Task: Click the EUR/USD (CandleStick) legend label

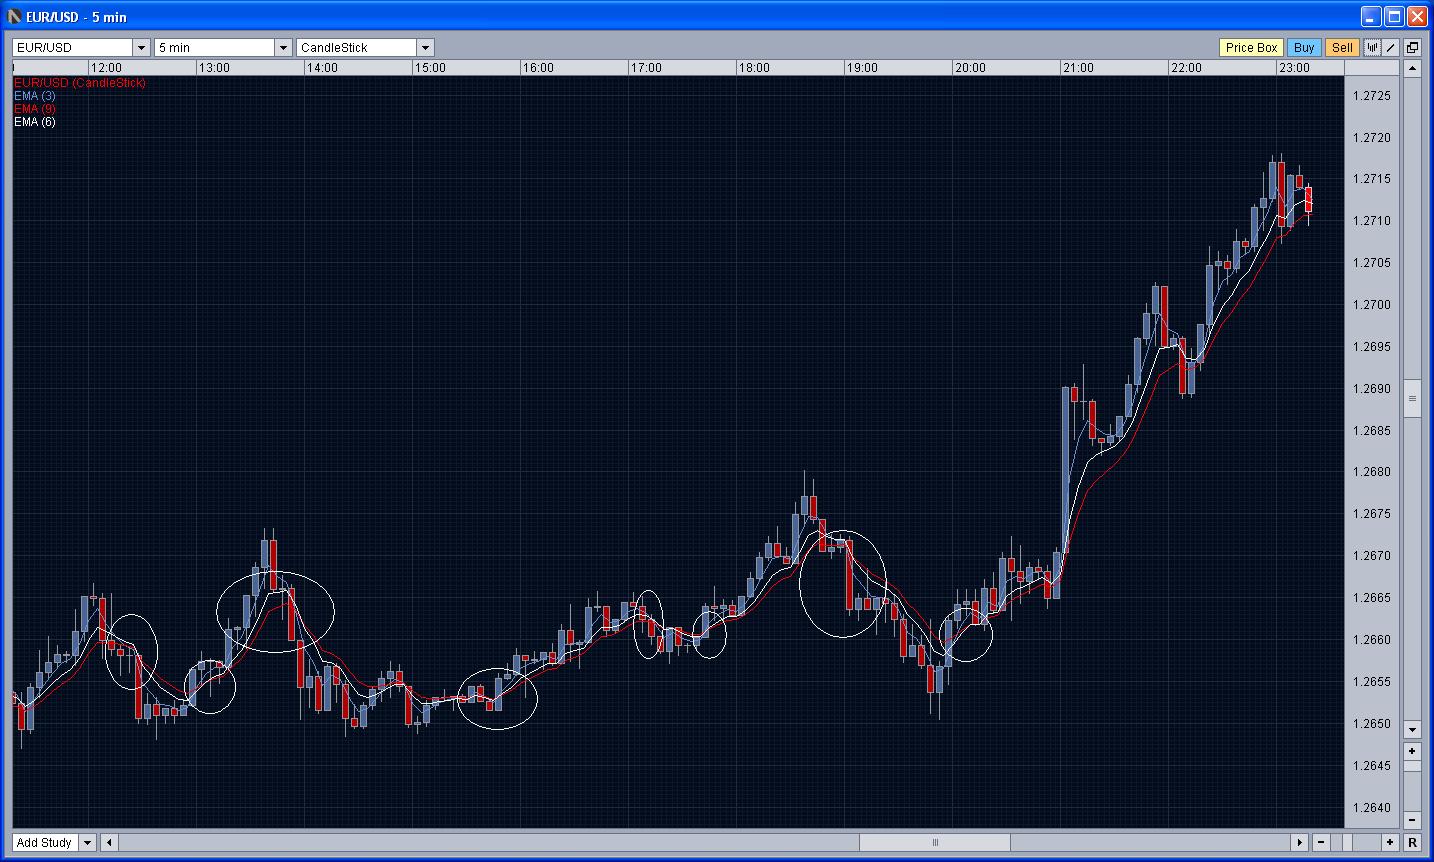Action: coord(80,83)
